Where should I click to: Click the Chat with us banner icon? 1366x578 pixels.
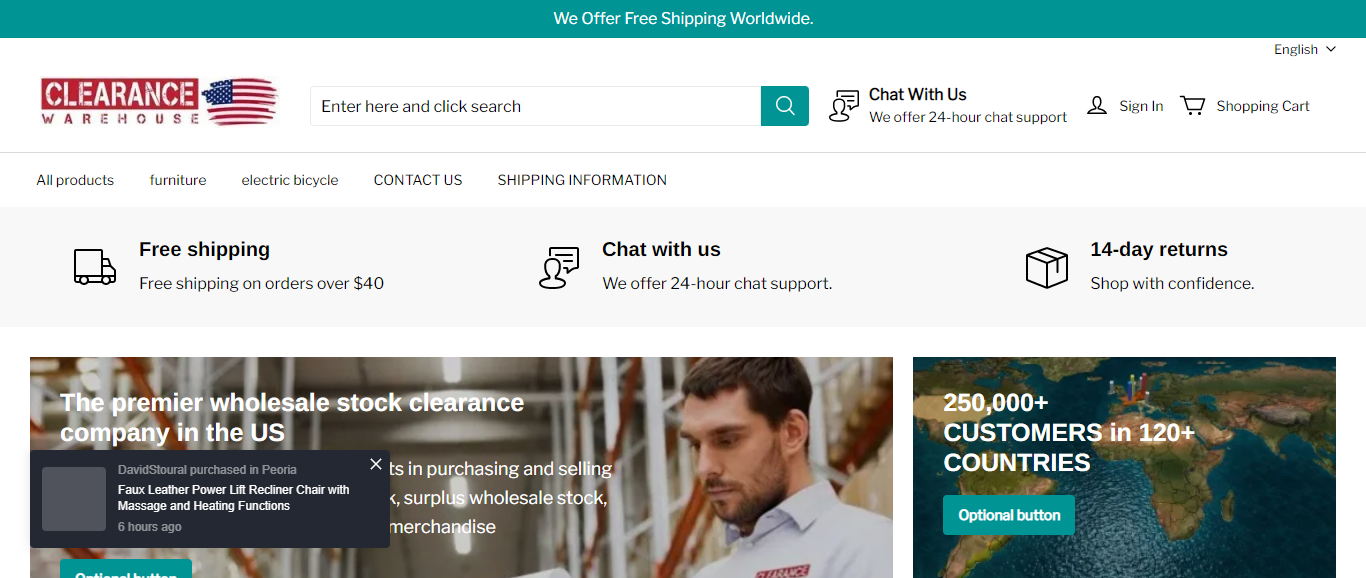tap(559, 267)
